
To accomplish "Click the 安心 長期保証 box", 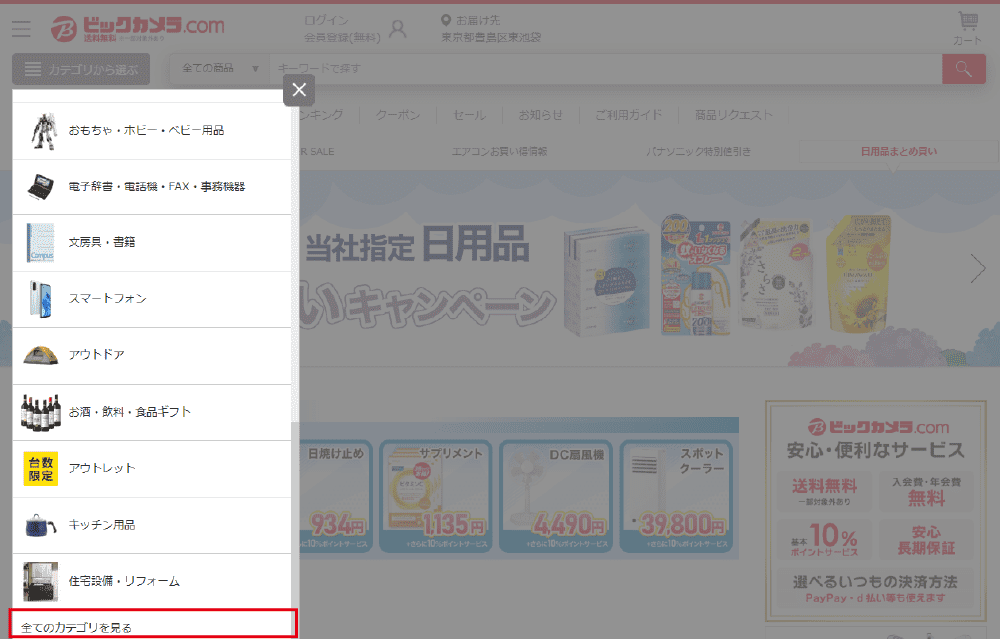I will pyautogui.click(x=926, y=539).
